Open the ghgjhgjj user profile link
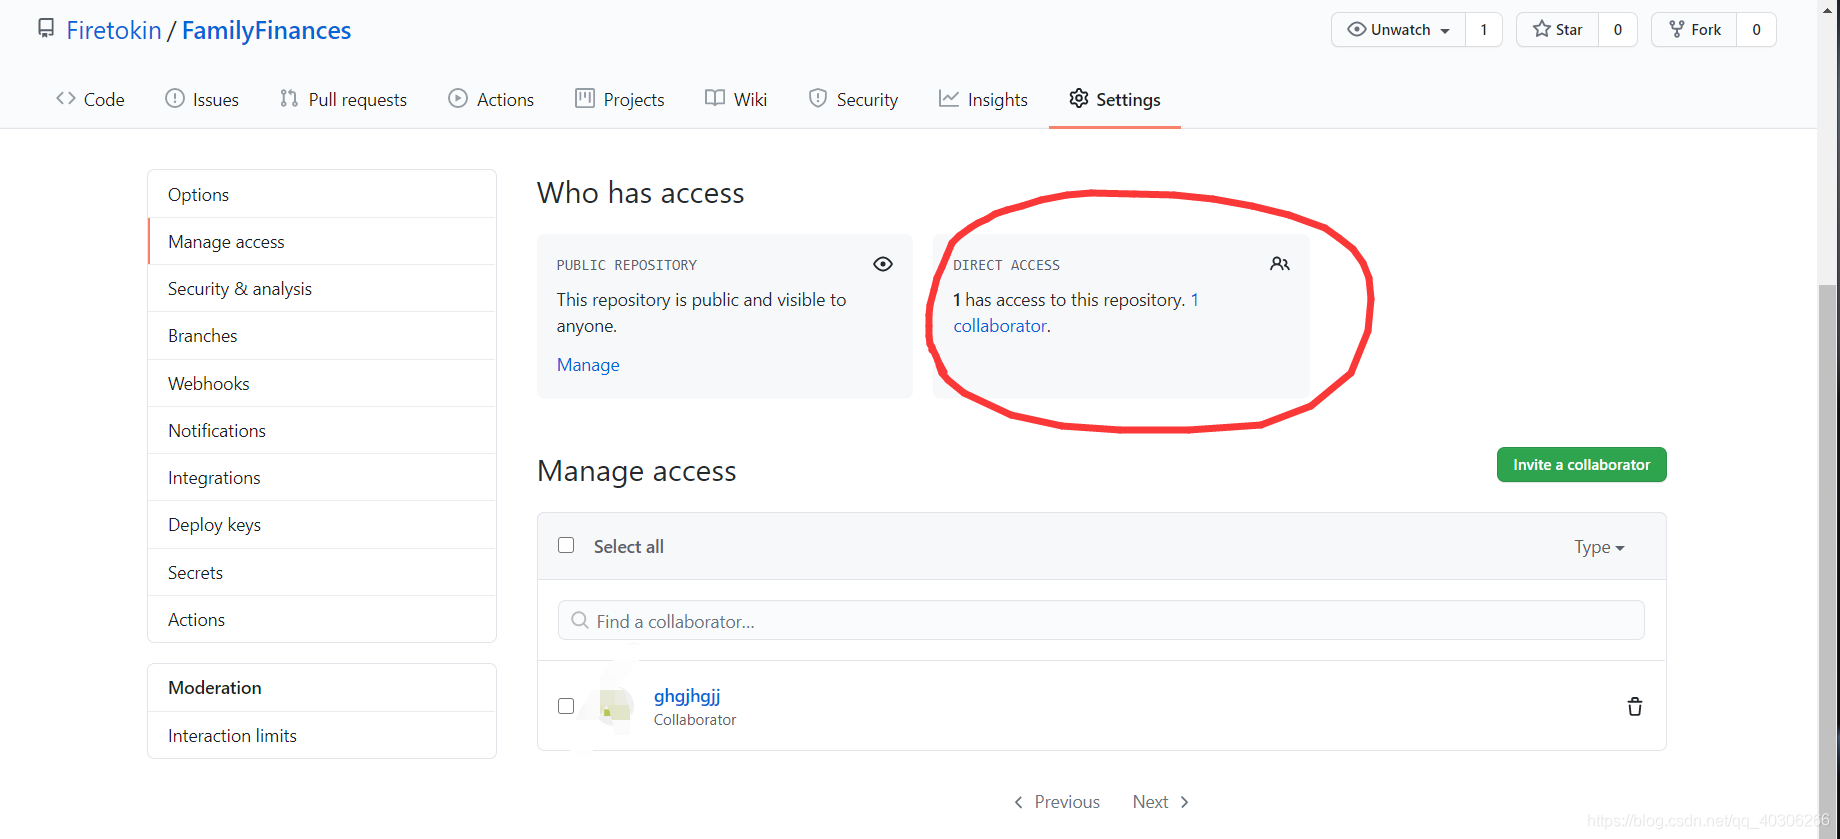Viewport: 1840px width, 839px height. click(x=687, y=696)
